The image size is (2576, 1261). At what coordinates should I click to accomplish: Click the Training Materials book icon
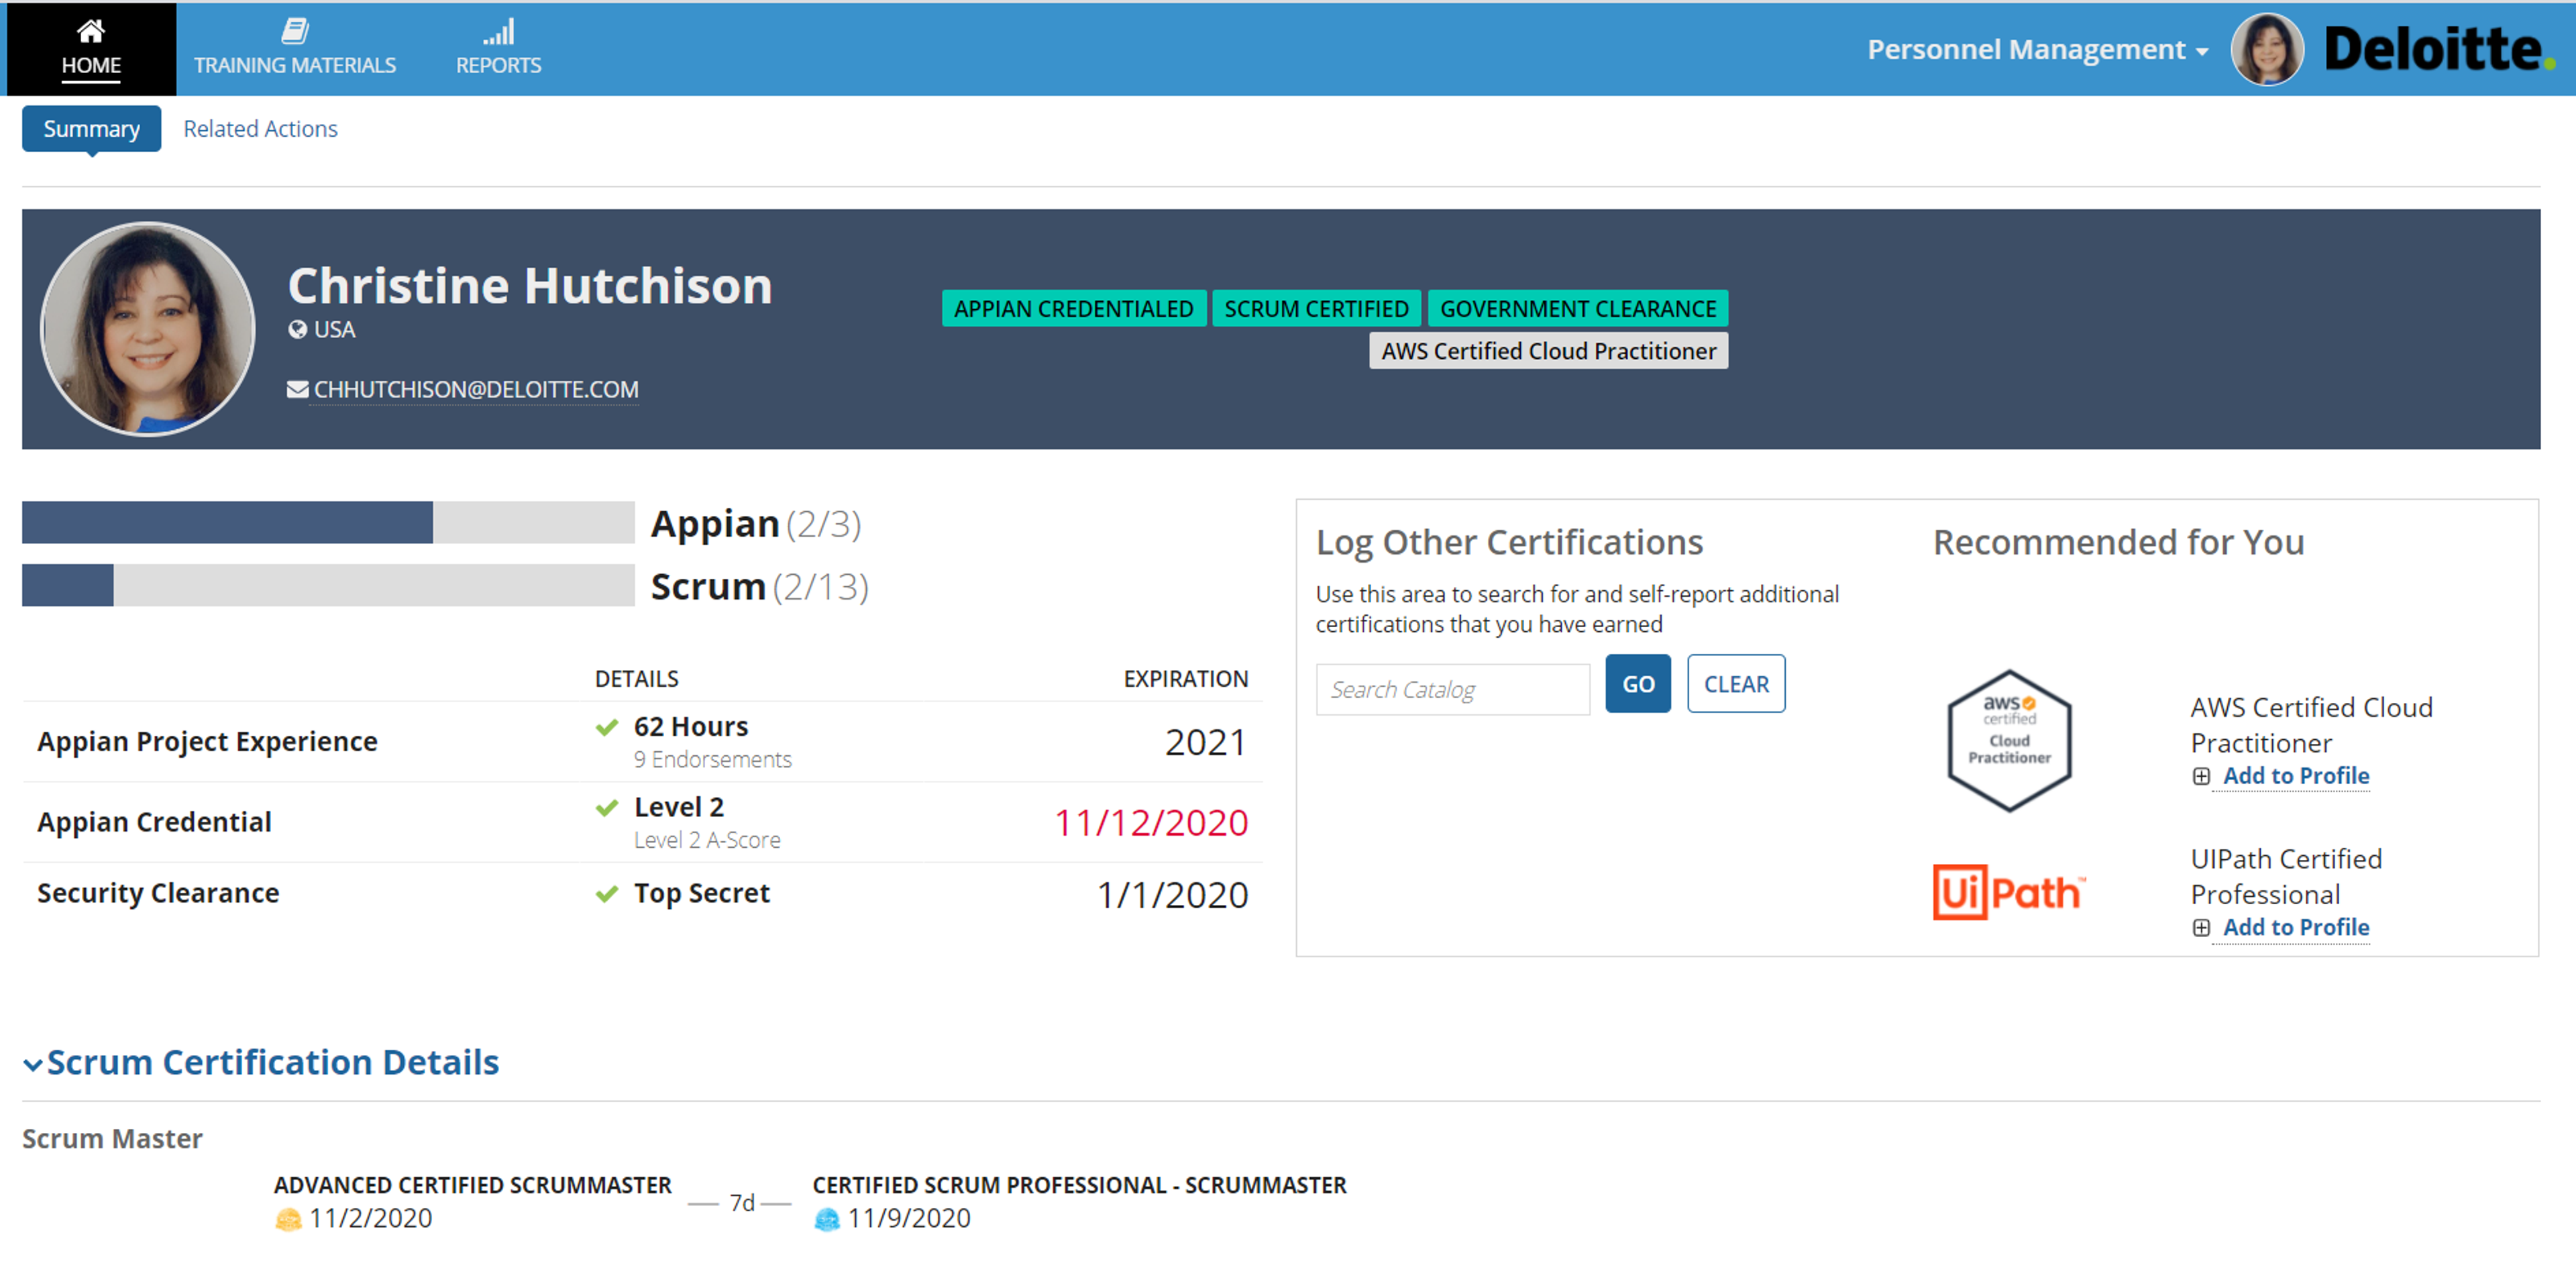click(x=294, y=31)
